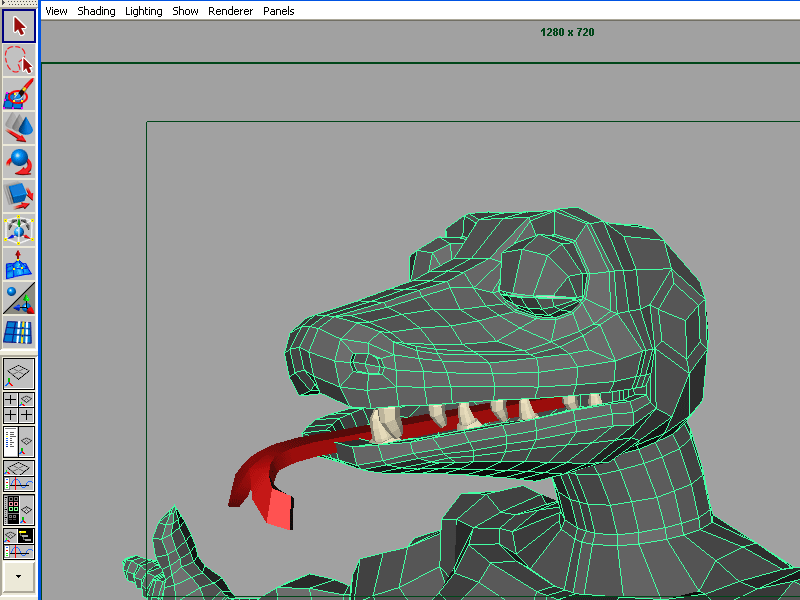The width and height of the screenshot is (800, 600).
Task: Open the Renderer menu
Action: pos(230,11)
